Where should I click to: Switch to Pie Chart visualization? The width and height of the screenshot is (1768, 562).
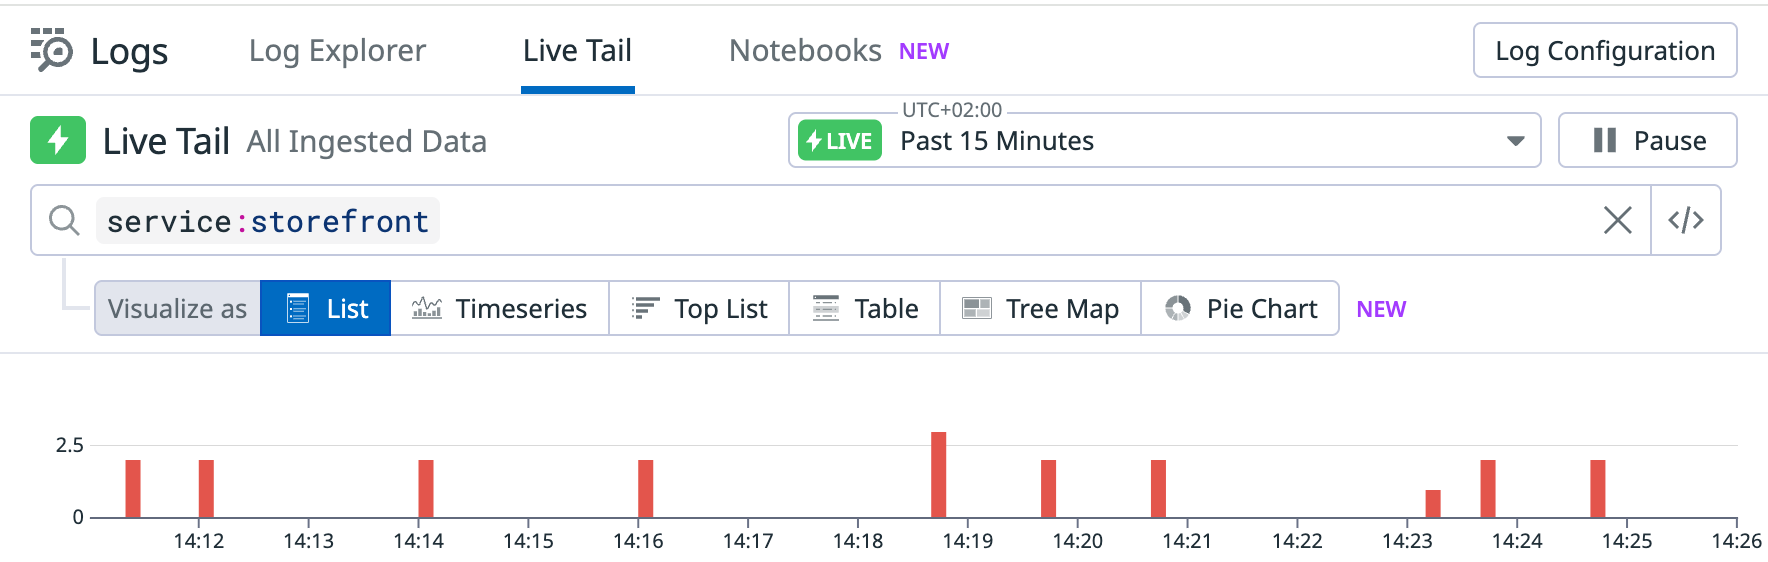tap(1240, 308)
